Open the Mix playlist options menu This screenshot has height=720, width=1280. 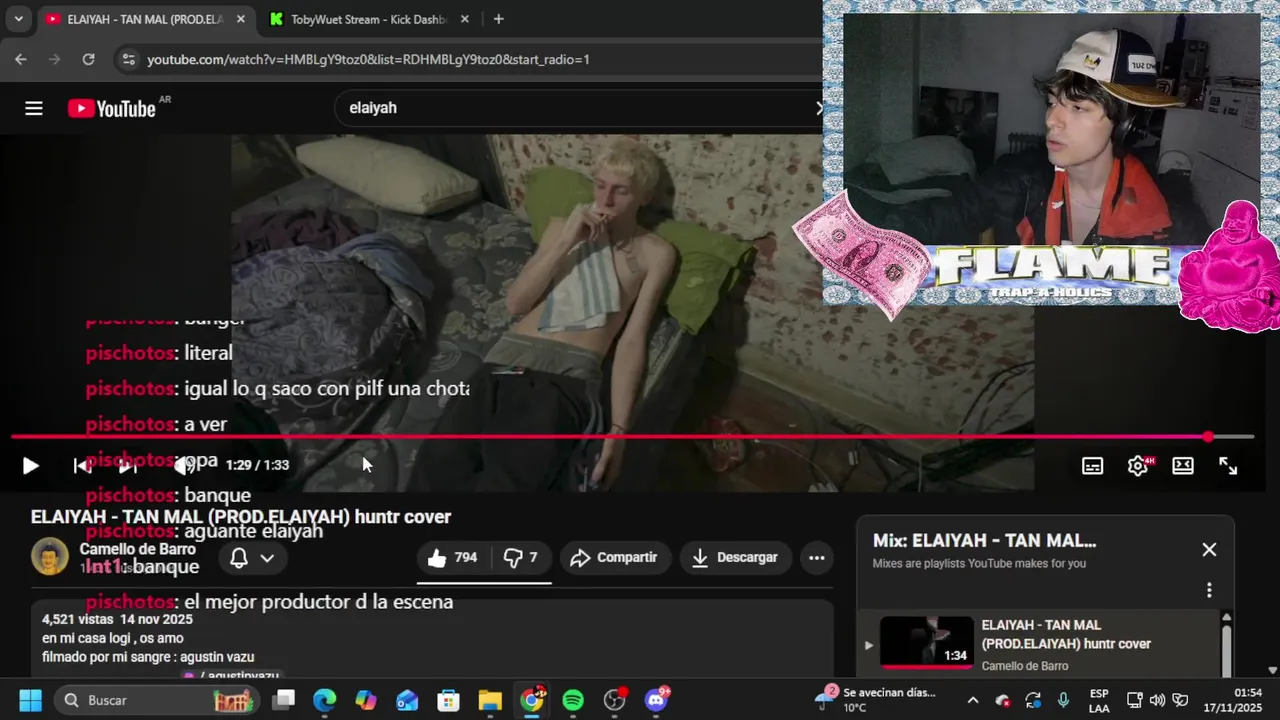(x=1209, y=590)
